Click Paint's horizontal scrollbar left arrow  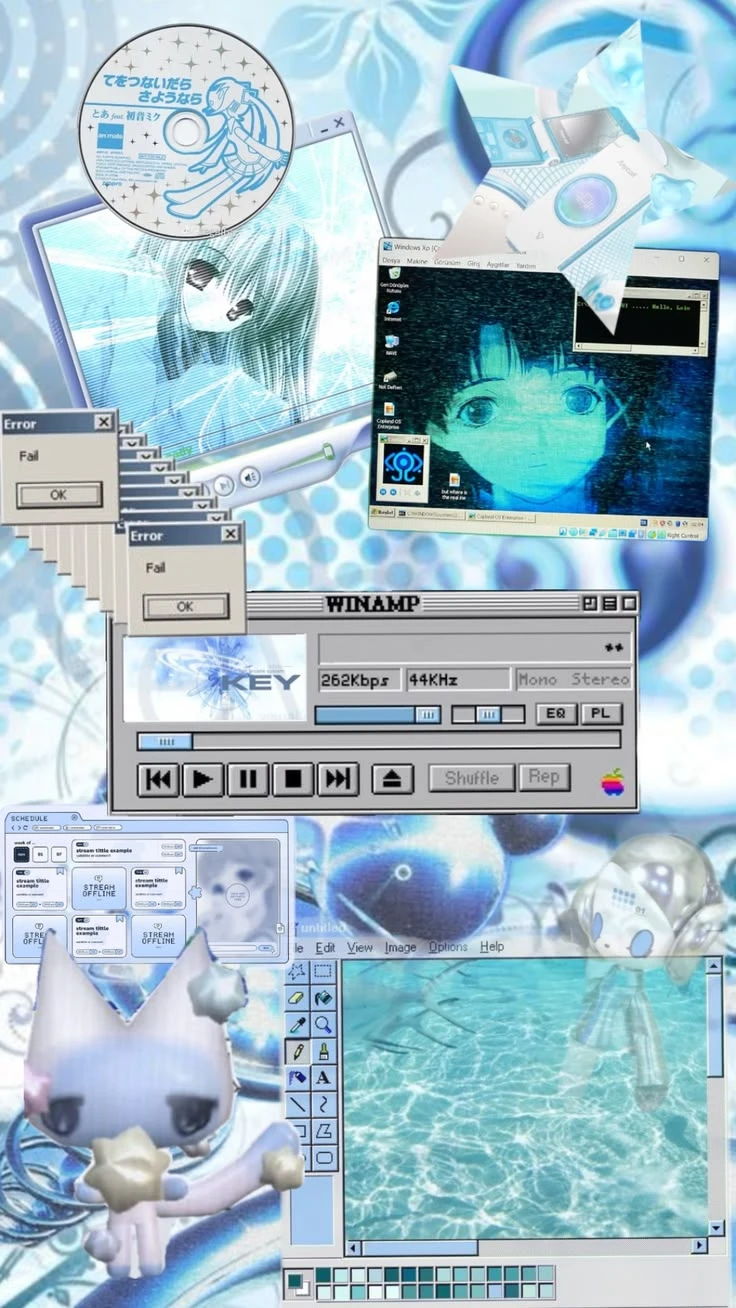click(x=353, y=1247)
